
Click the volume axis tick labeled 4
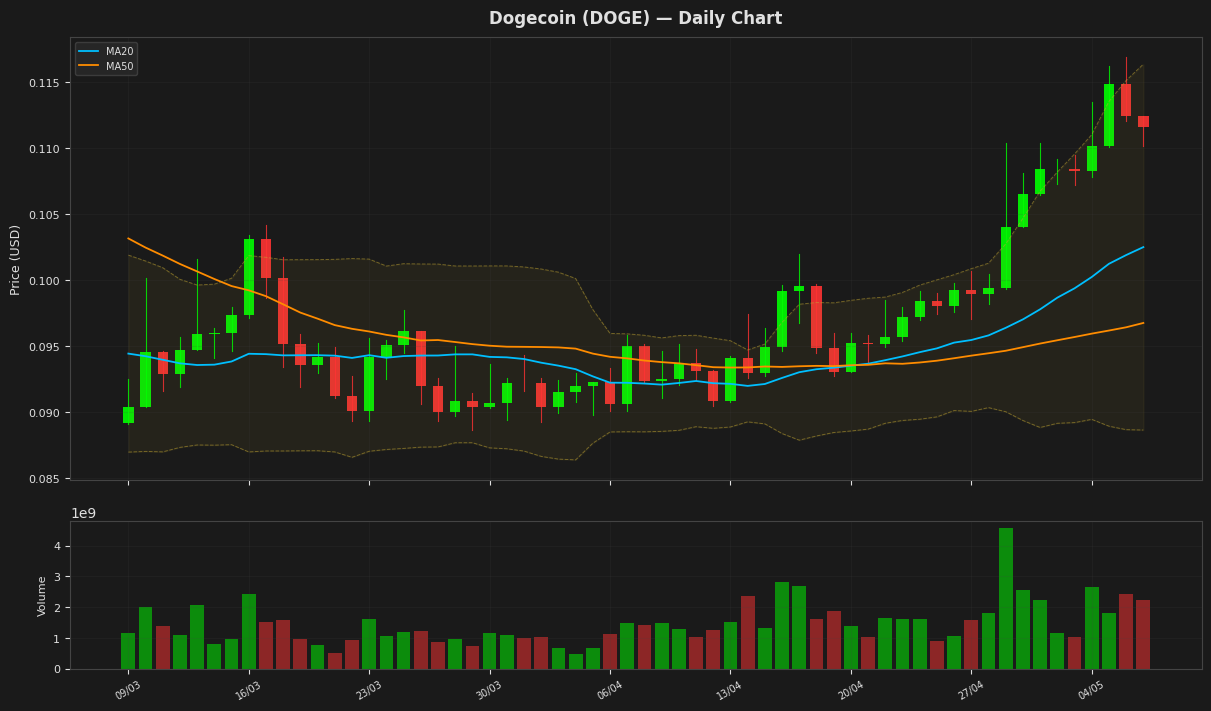coord(57,546)
